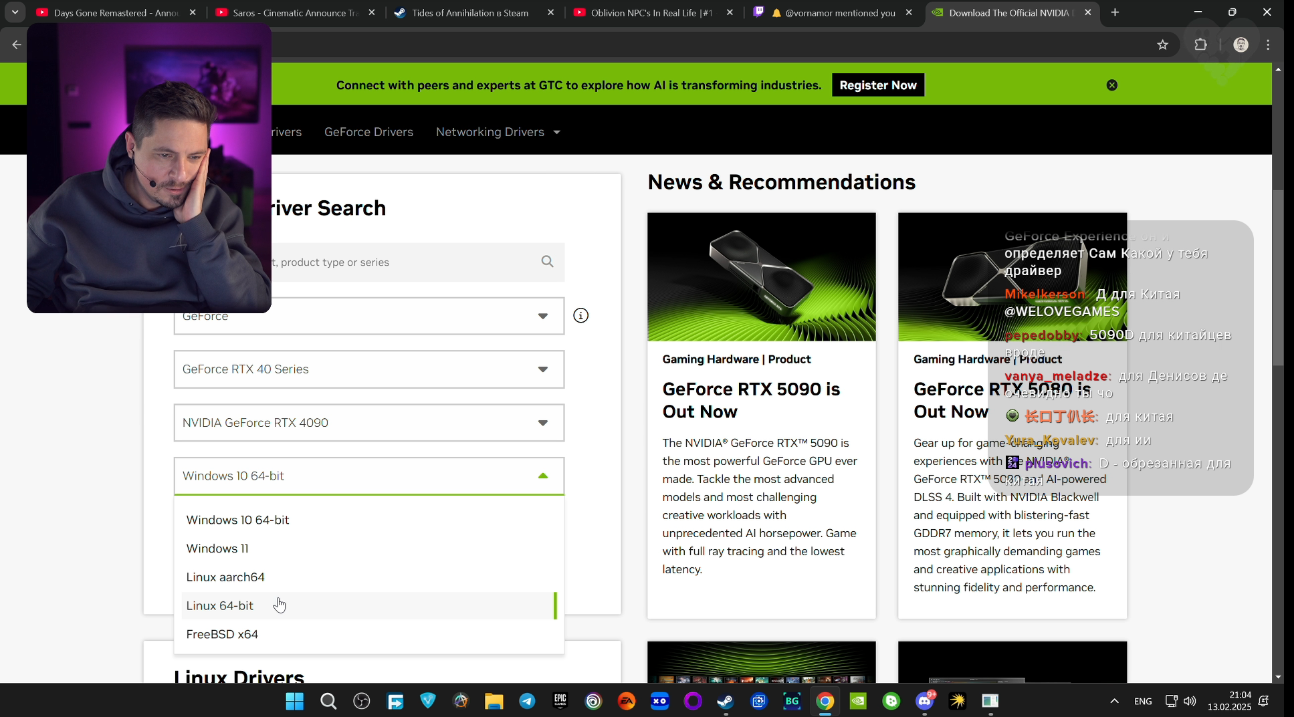Launch Telegram from the taskbar
1294x717 pixels.
tap(527, 701)
